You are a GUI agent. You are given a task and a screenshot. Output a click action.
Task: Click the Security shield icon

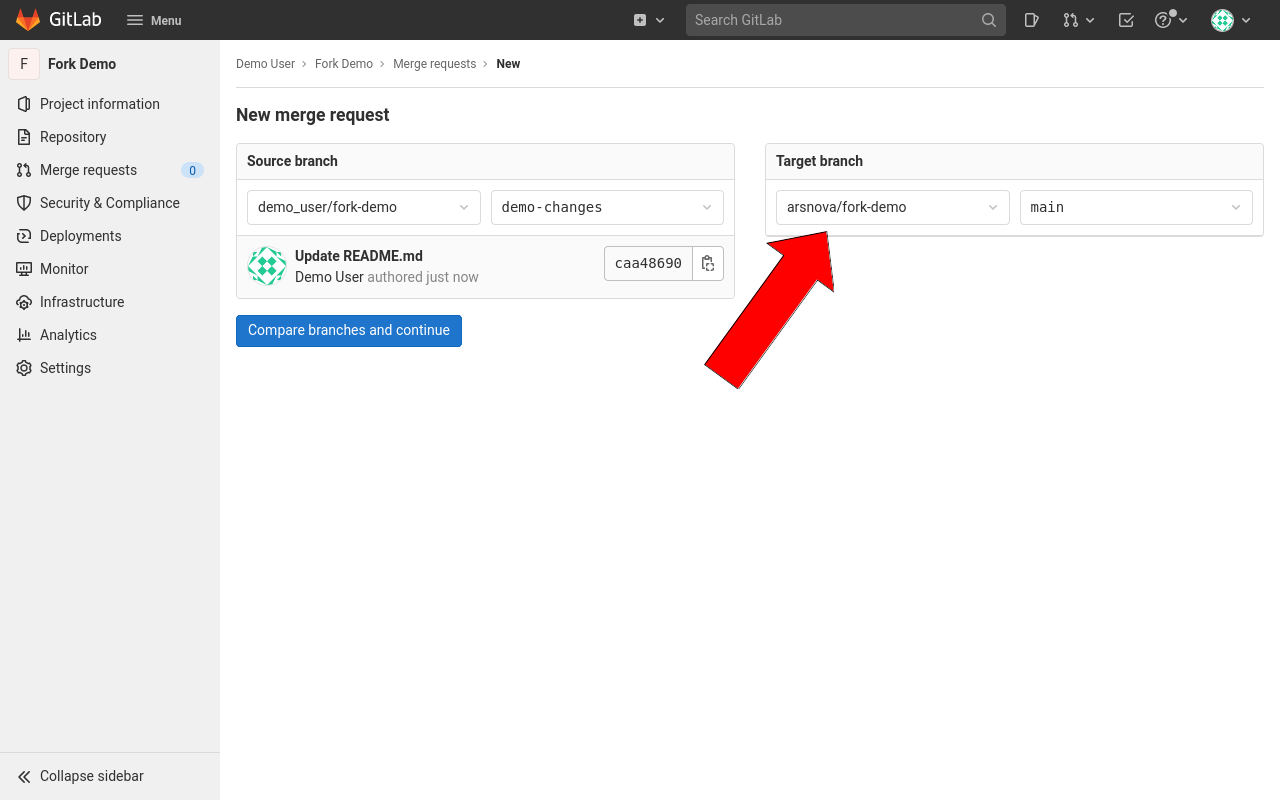[x=24, y=203]
